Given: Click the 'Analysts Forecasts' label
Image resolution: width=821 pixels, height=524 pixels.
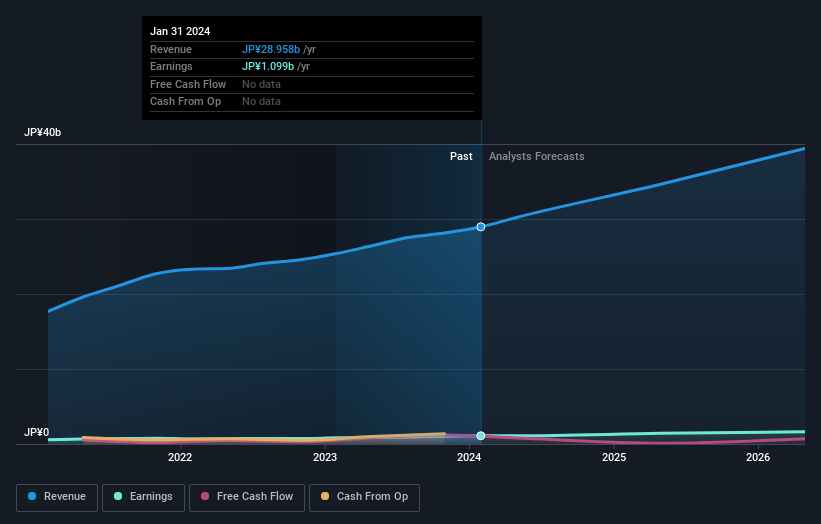Looking at the screenshot, I should pyautogui.click(x=537, y=157).
